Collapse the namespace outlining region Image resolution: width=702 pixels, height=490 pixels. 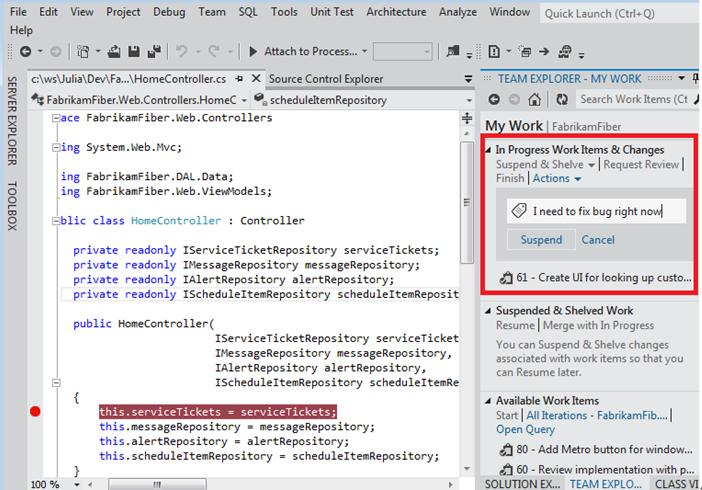point(56,118)
